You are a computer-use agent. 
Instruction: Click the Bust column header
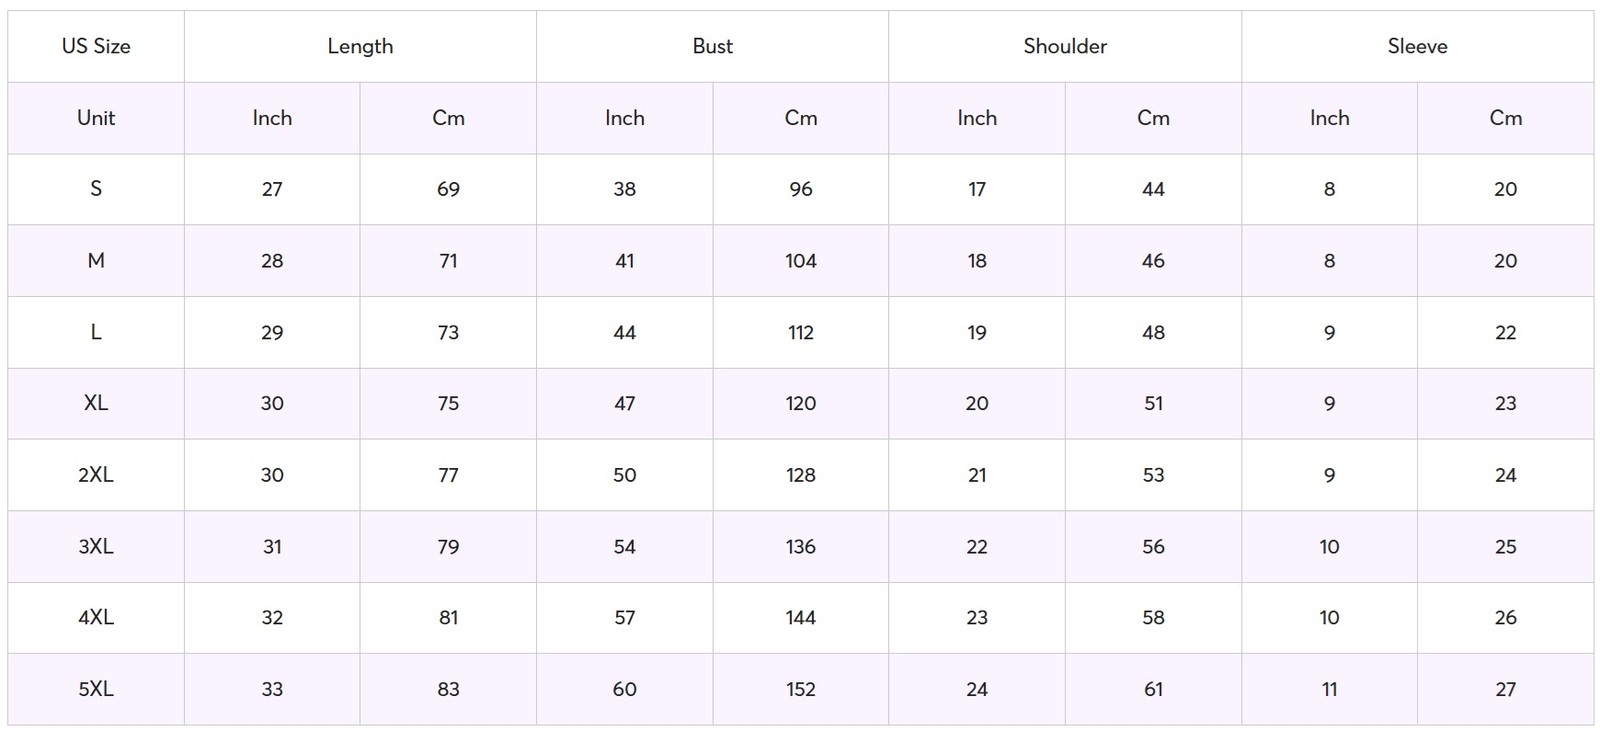pyautogui.click(x=712, y=46)
